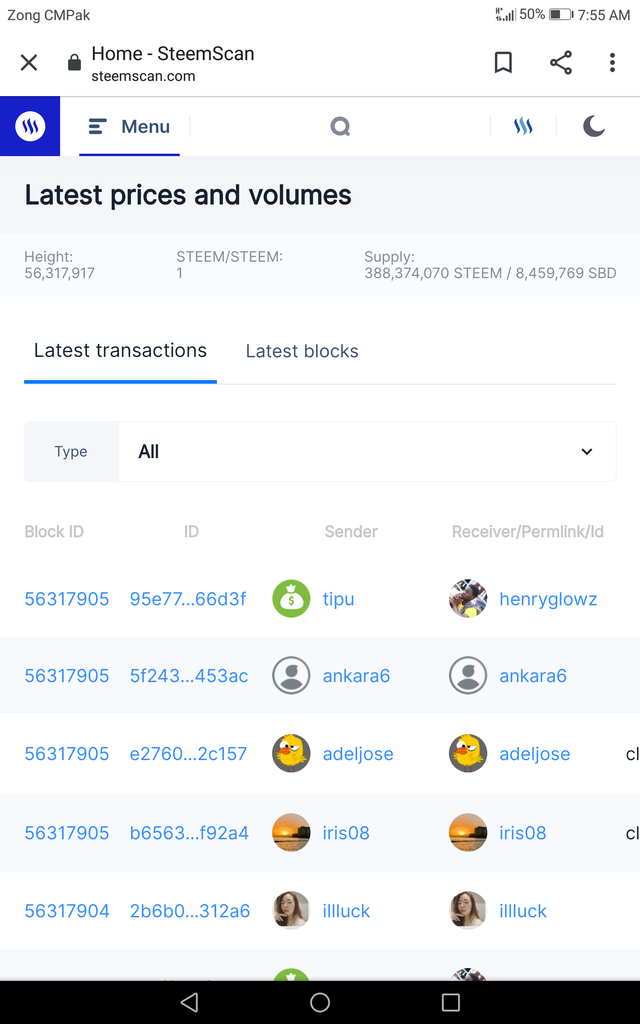640x1024 pixels.
Task: Open block 56317904 link
Action: tap(67, 911)
